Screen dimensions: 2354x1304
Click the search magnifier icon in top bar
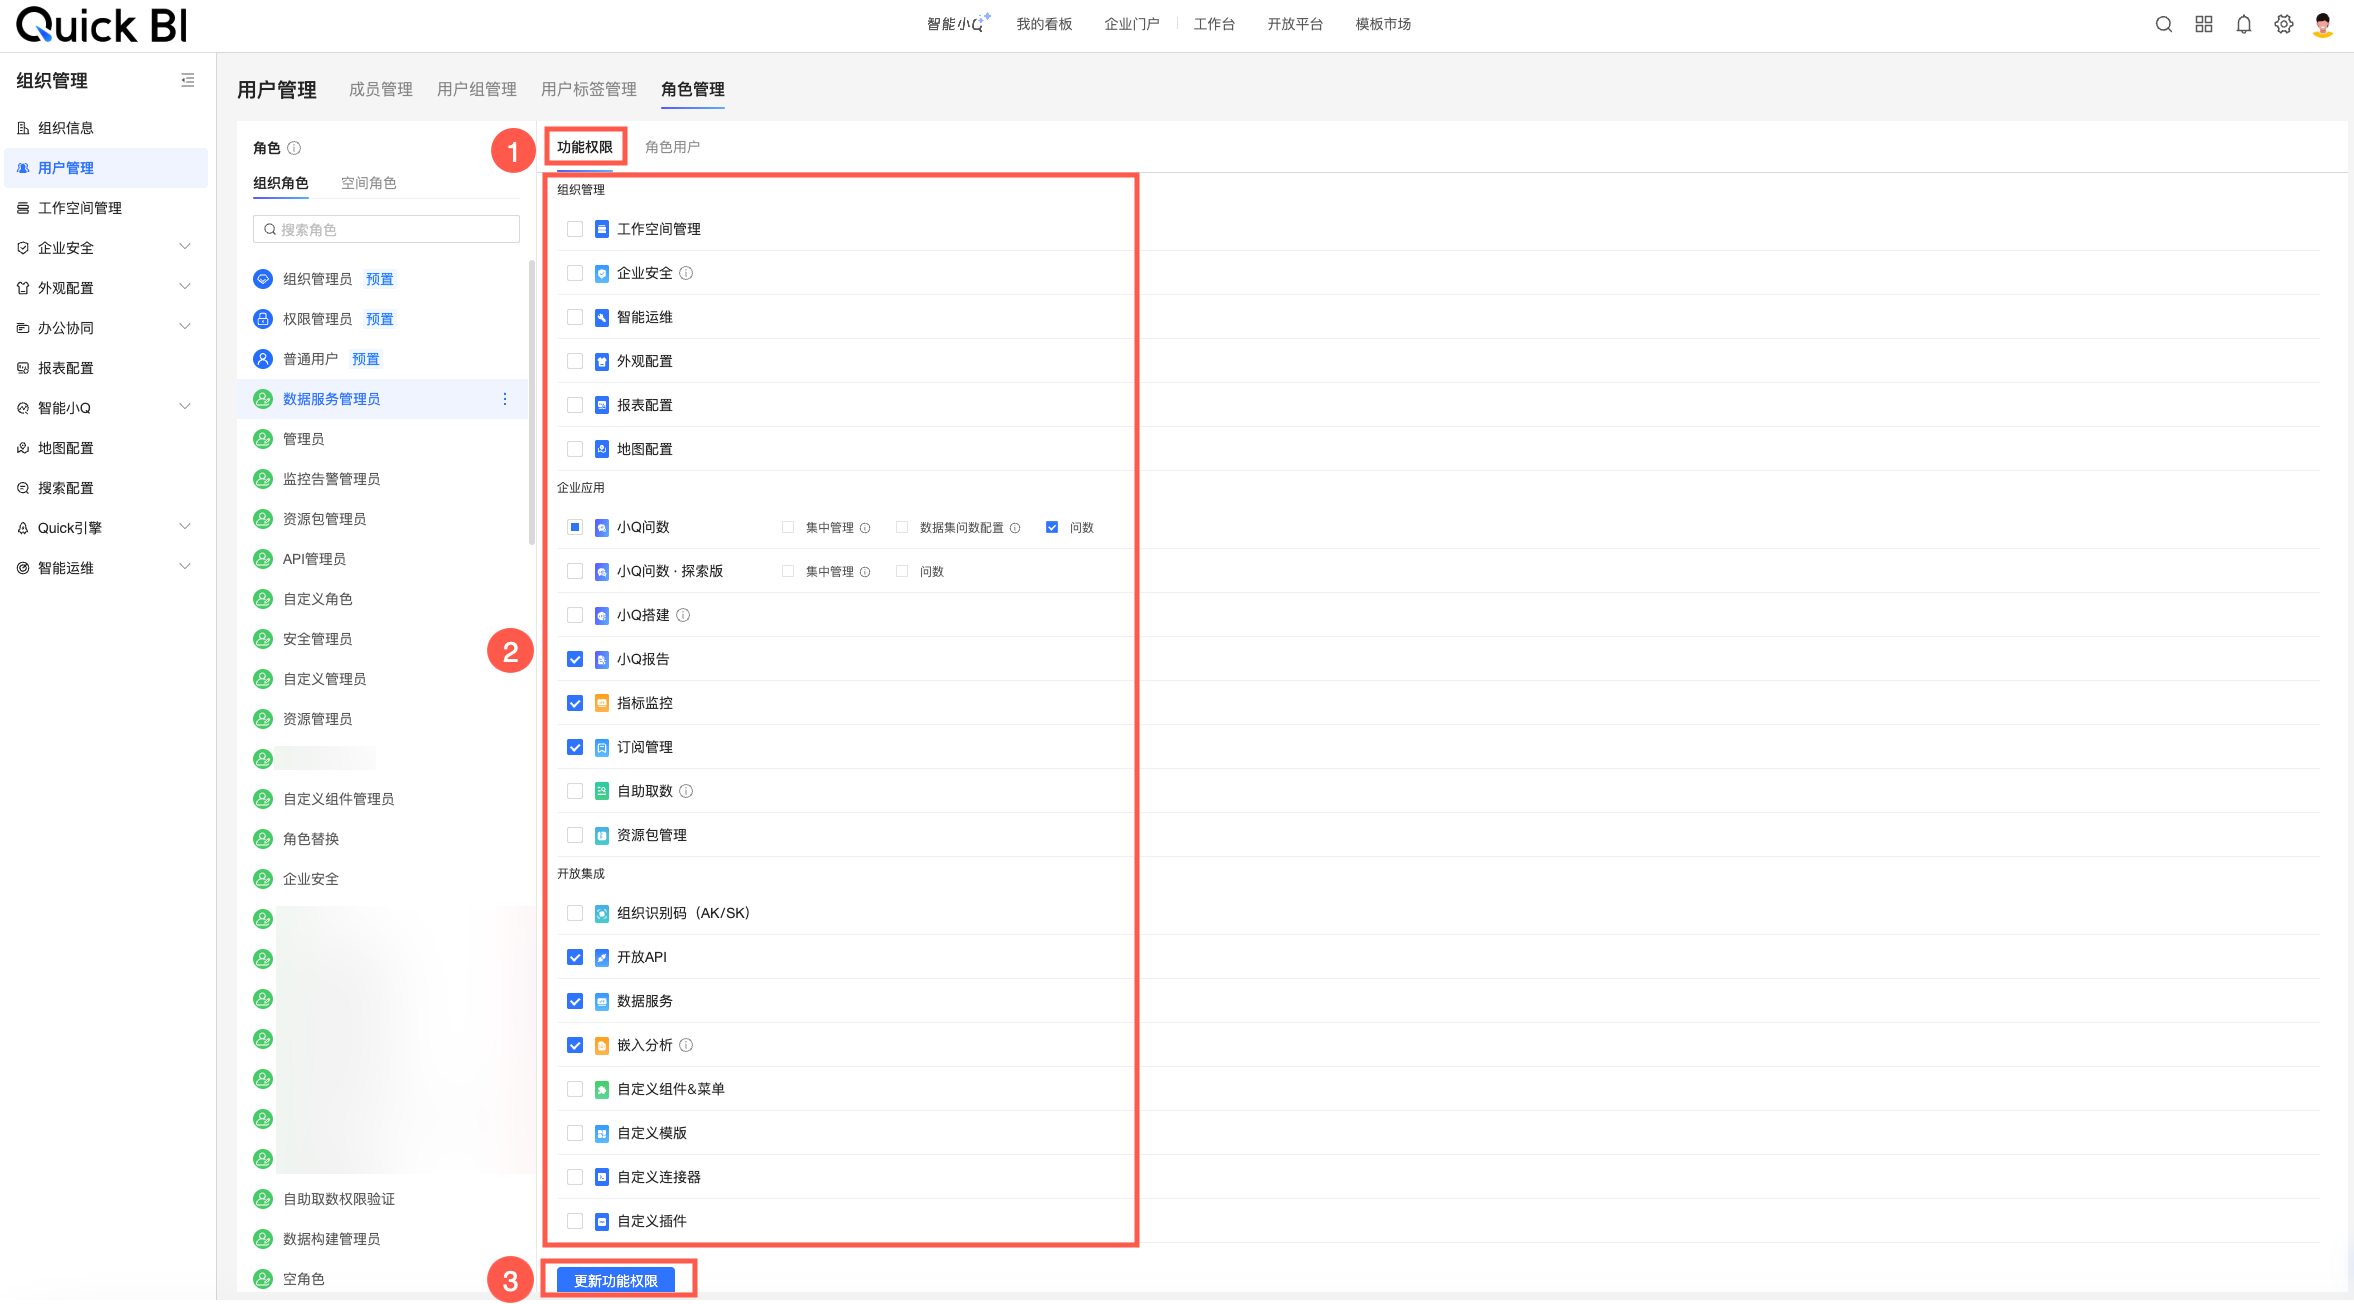point(2163,25)
